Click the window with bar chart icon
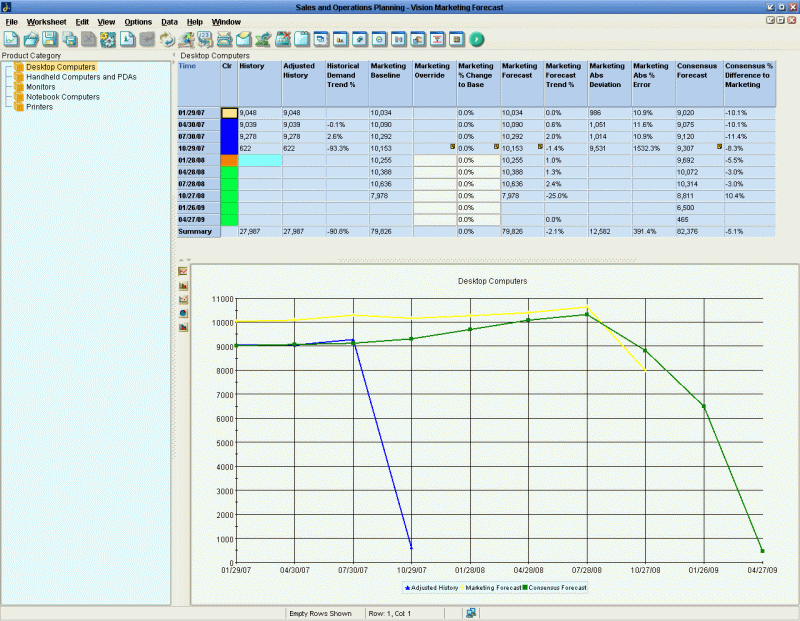This screenshot has height=621, width=800. pos(341,39)
